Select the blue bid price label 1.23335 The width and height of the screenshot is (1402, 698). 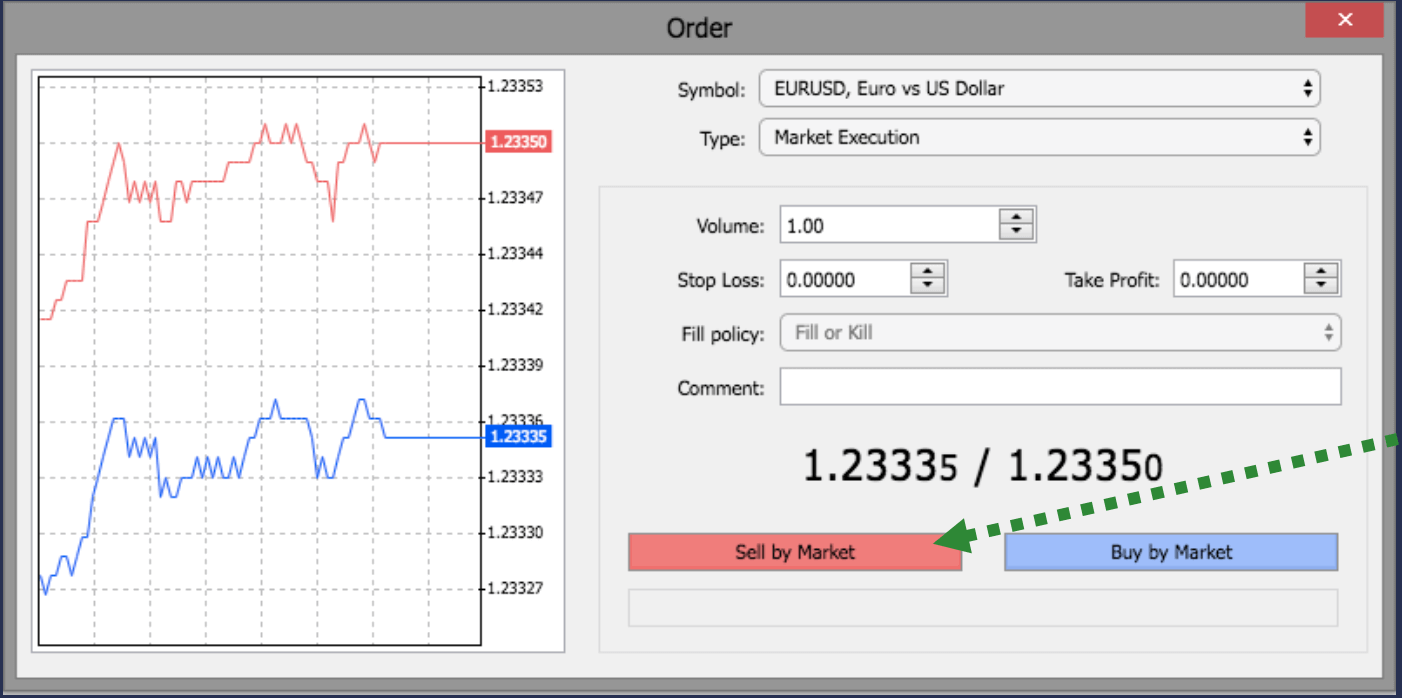tap(518, 438)
